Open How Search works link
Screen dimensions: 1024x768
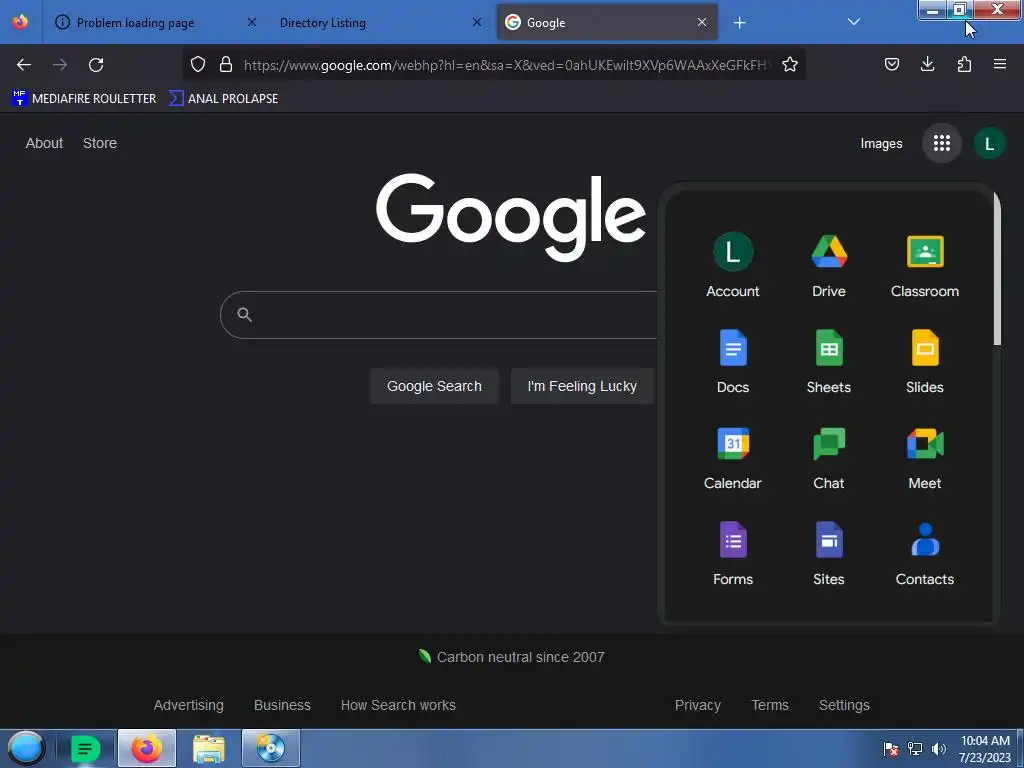point(398,705)
